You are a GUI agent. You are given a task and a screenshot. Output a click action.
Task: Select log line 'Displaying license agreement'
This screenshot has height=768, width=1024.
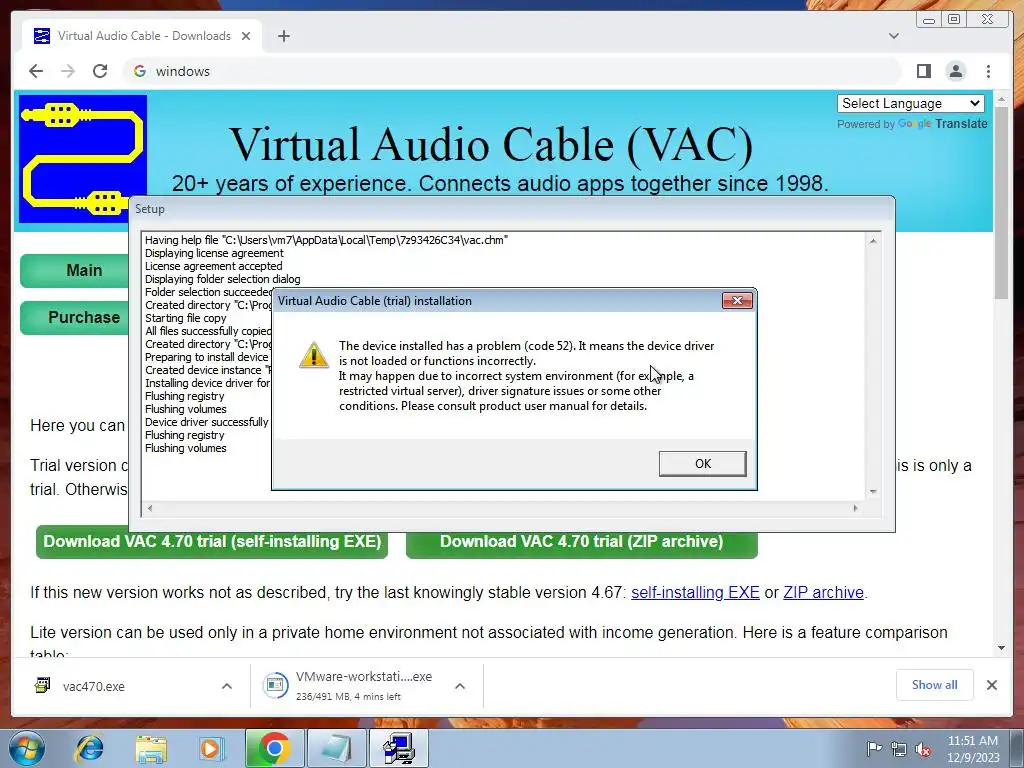(214, 253)
